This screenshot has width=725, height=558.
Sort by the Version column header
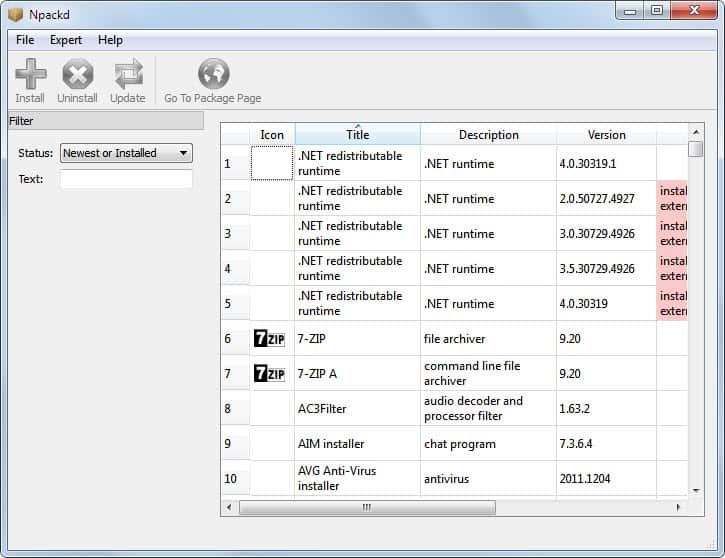coord(607,135)
